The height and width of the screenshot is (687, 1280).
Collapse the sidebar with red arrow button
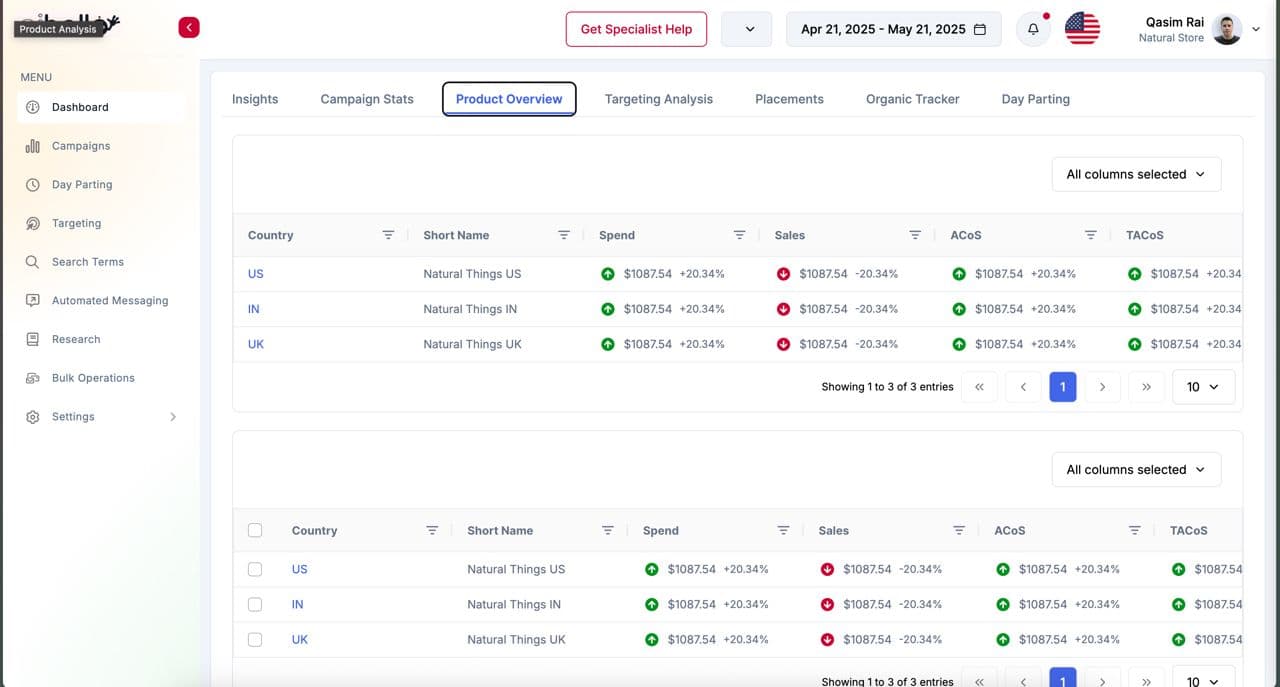[x=189, y=28]
